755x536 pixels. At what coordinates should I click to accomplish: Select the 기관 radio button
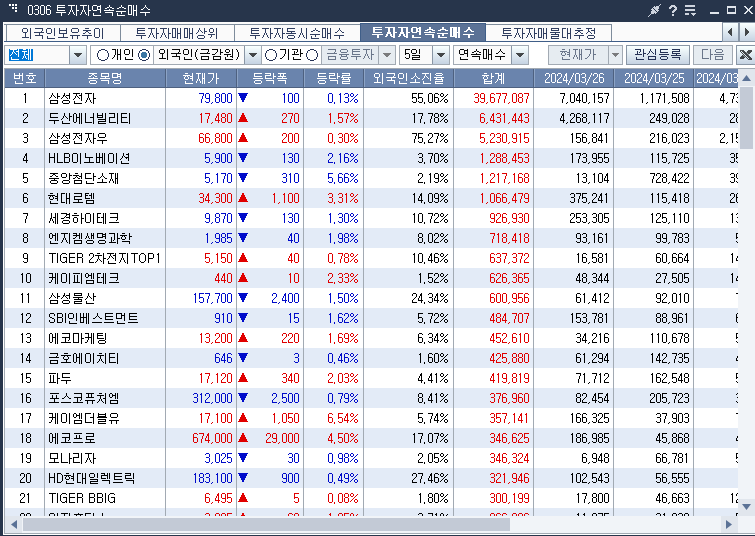(x=271, y=55)
